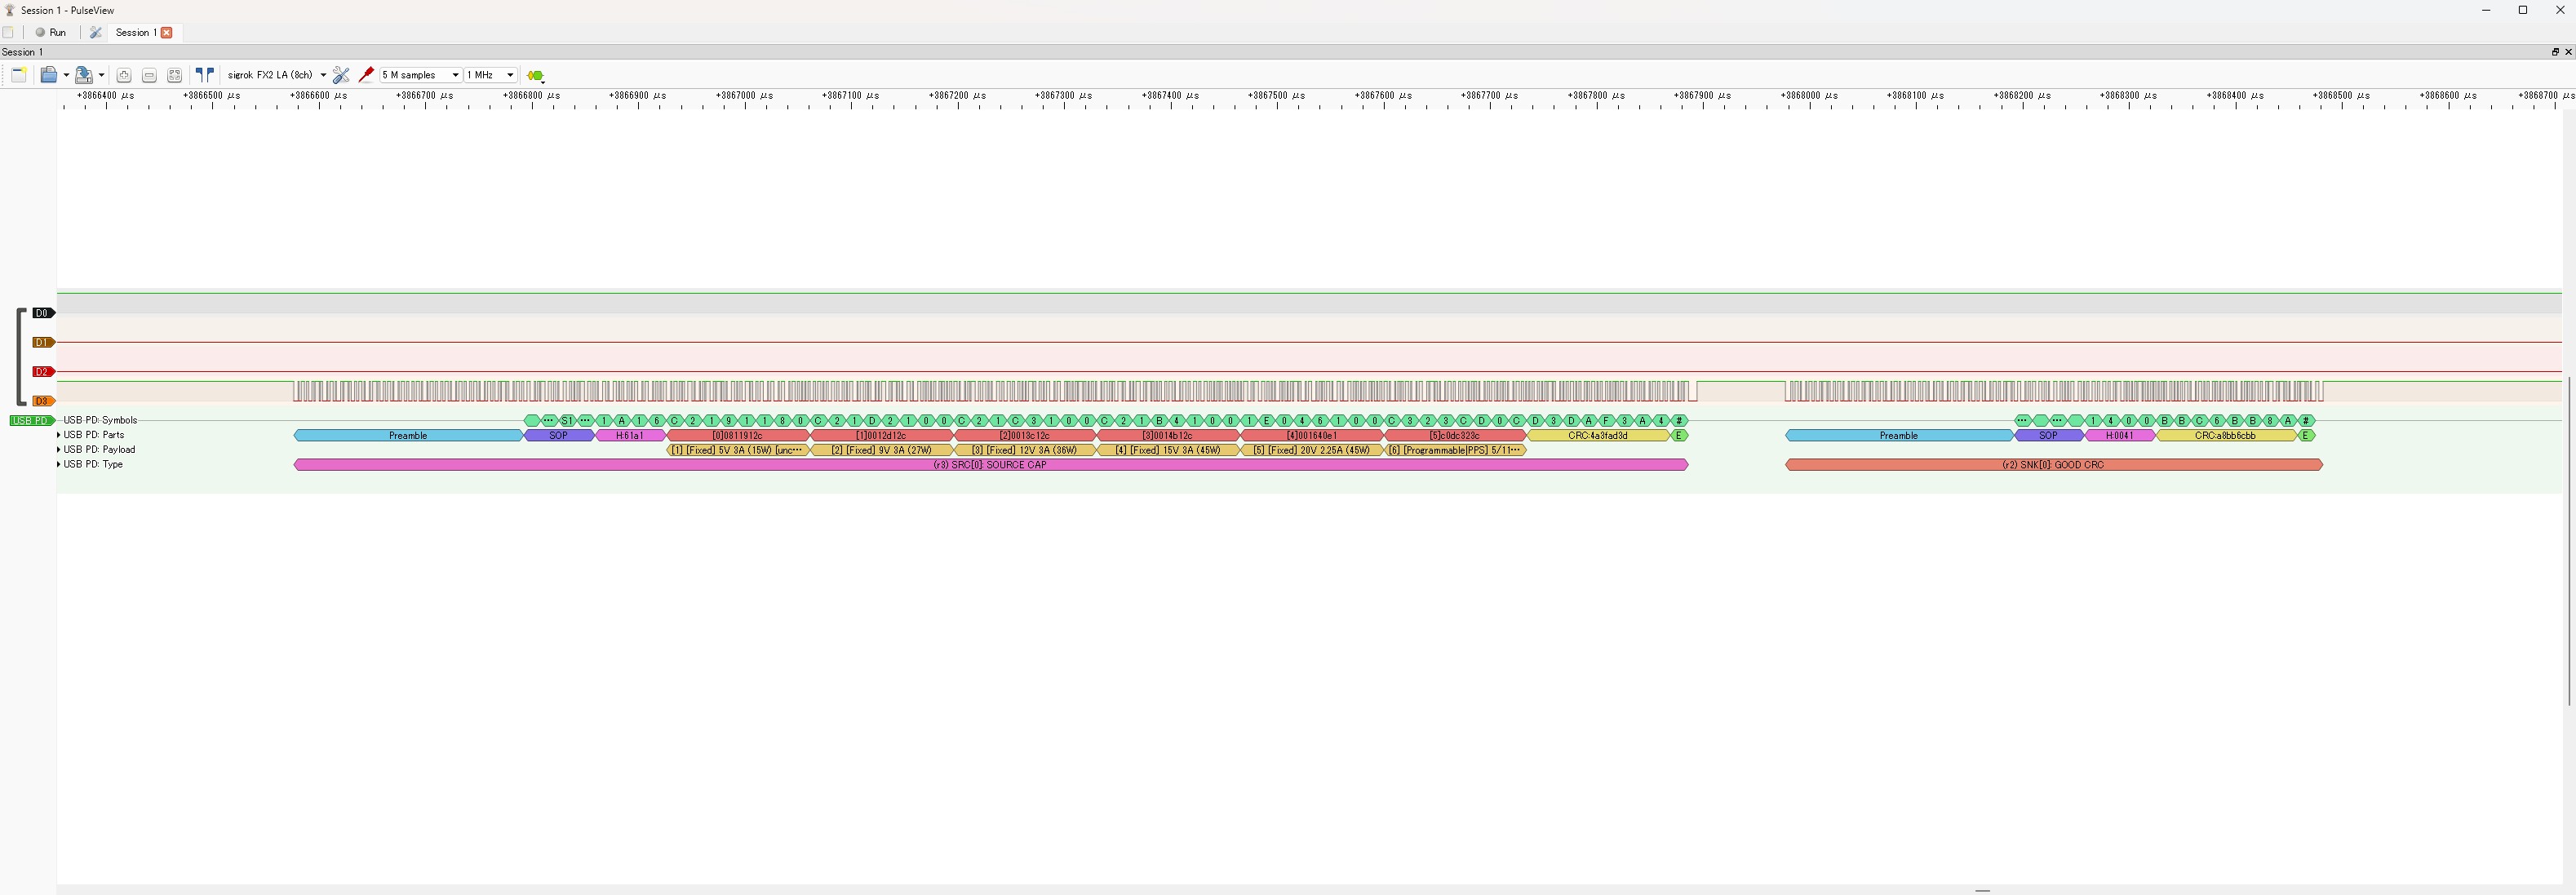Click the add protocol decoder icon
Screen dimensions: 2576x895
(x=535, y=76)
